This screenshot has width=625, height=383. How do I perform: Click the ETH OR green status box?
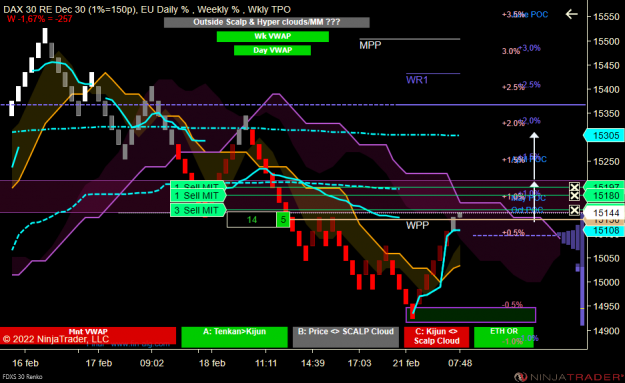point(504,337)
